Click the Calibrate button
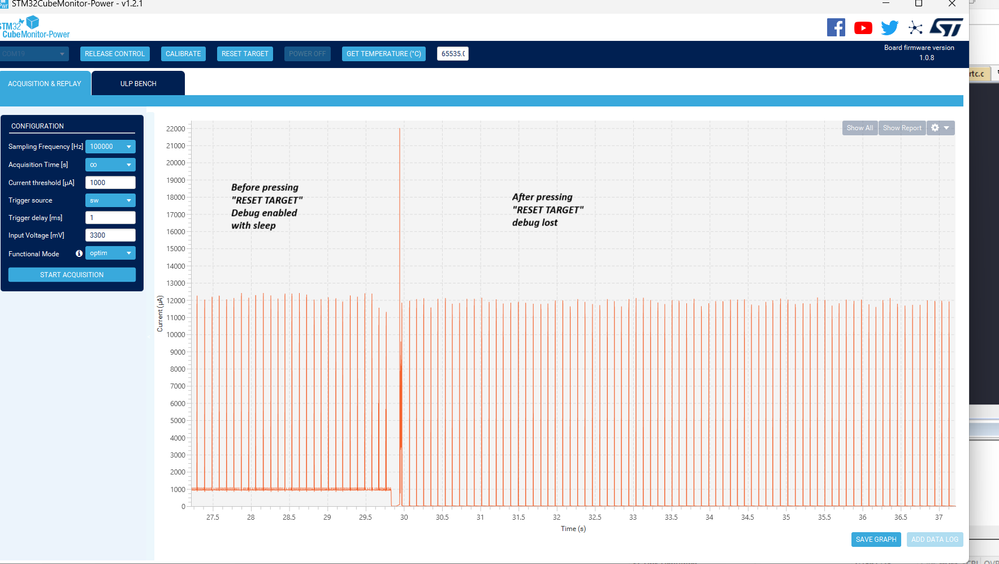999x564 pixels. [x=183, y=54]
